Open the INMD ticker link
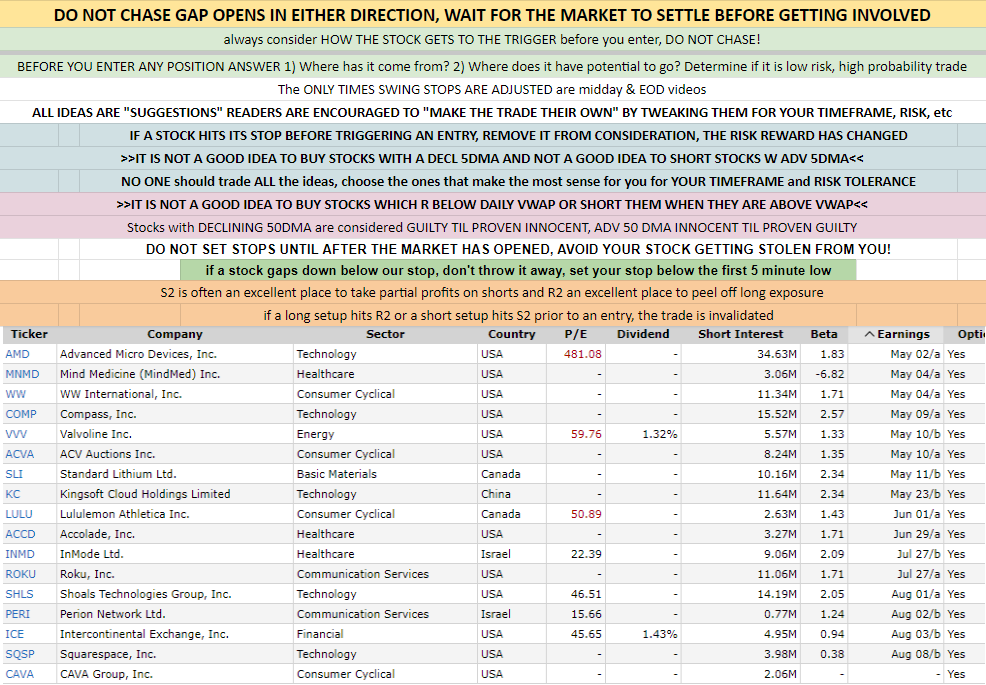986x685 pixels. pos(20,554)
